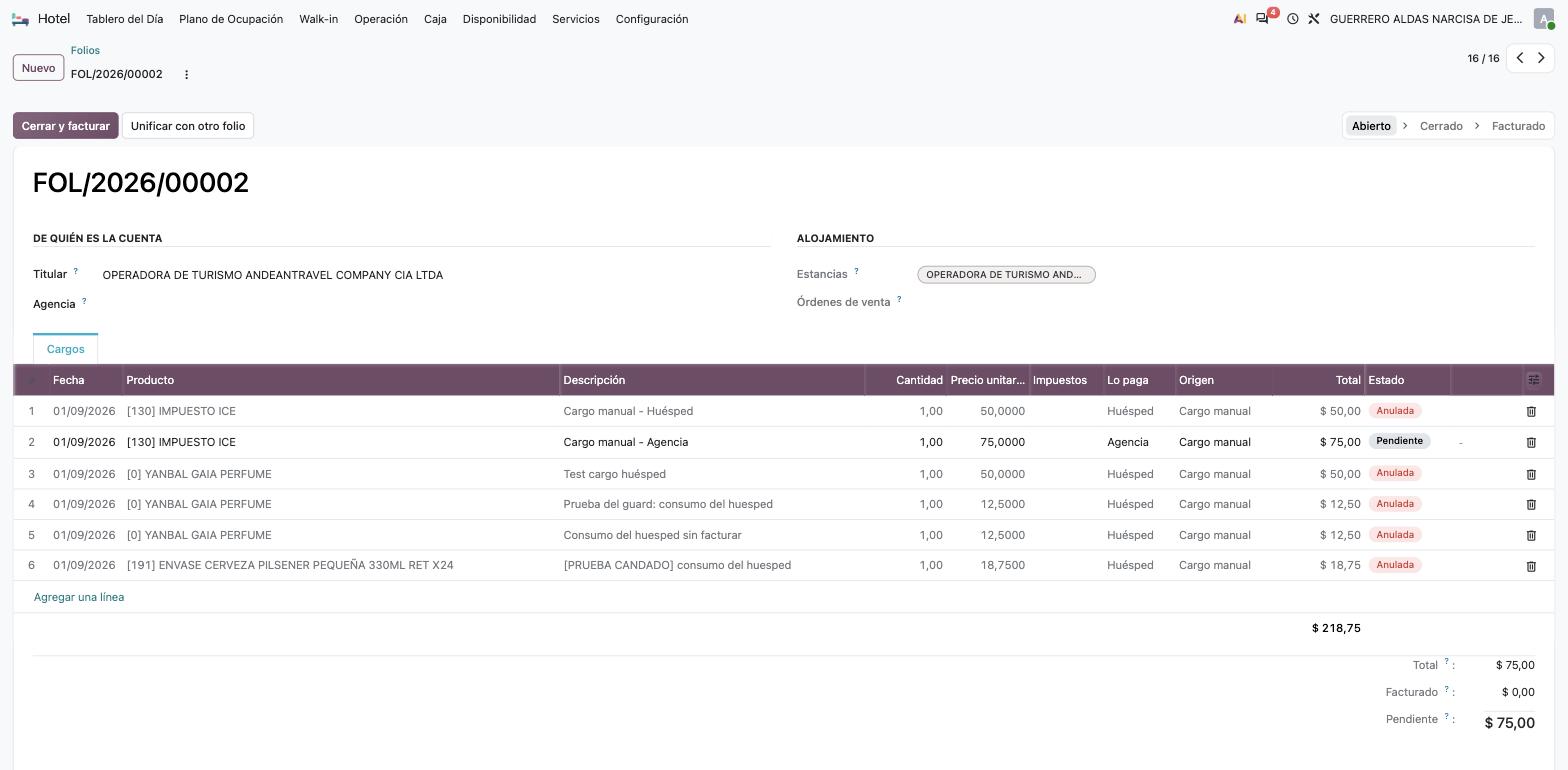Go back via Folios breadcrumb link

click(x=85, y=50)
